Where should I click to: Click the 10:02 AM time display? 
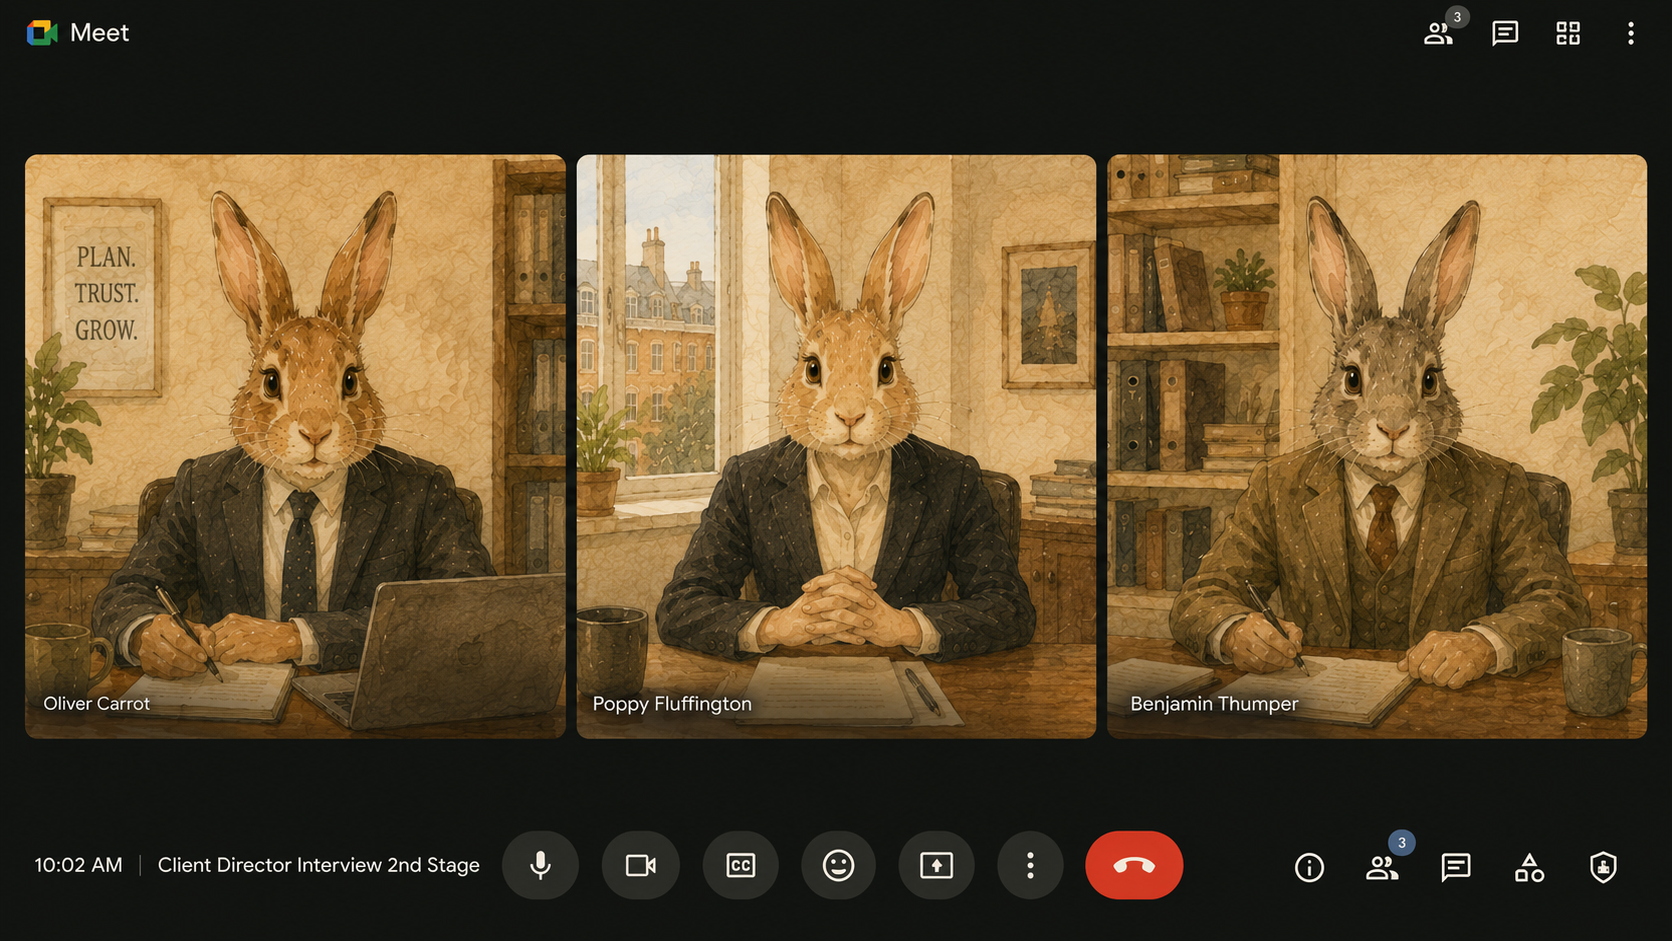(x=78, y=865)
